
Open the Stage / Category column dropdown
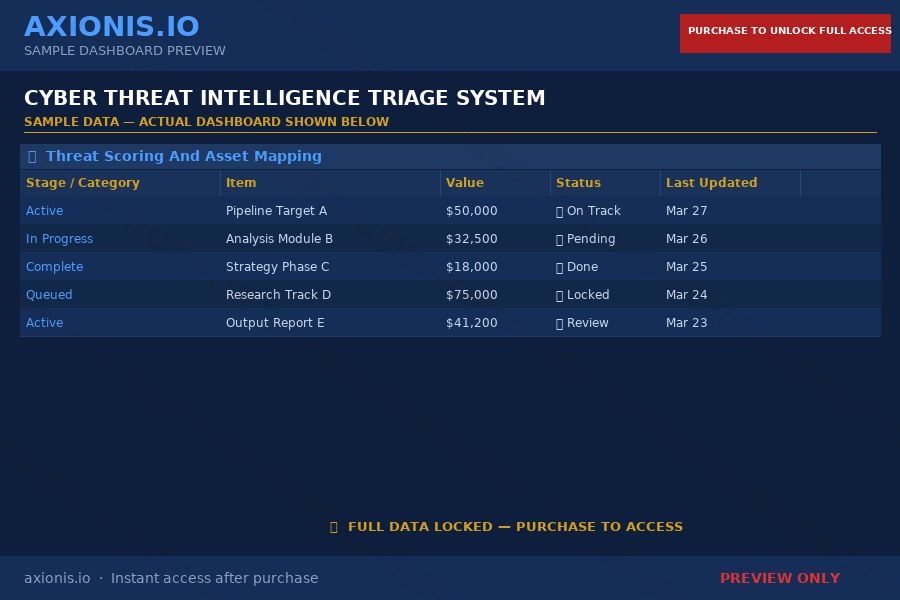83,183
